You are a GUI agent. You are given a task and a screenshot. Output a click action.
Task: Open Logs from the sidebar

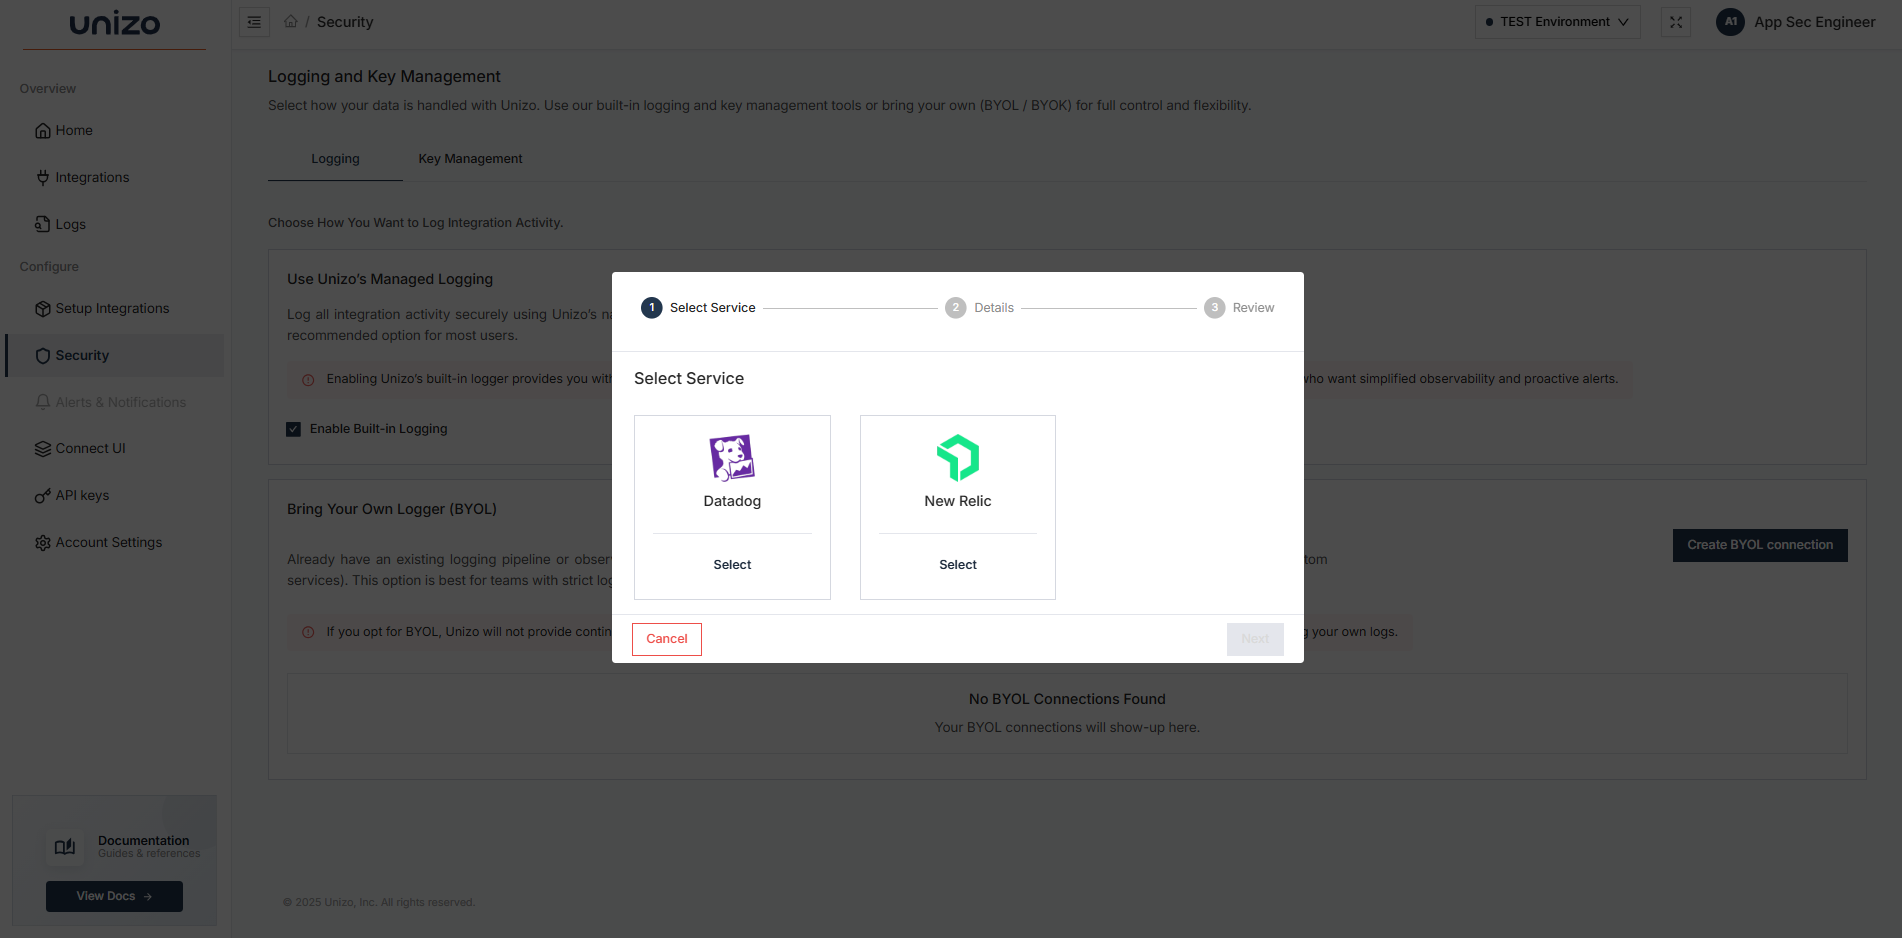tap(42, 224)
